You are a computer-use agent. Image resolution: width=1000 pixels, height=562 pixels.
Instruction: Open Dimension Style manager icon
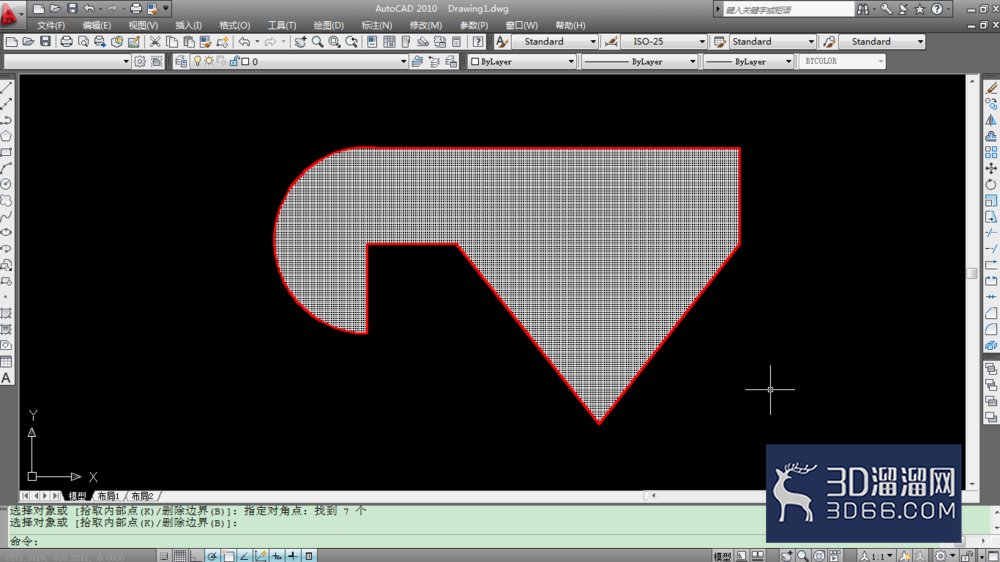611,41
